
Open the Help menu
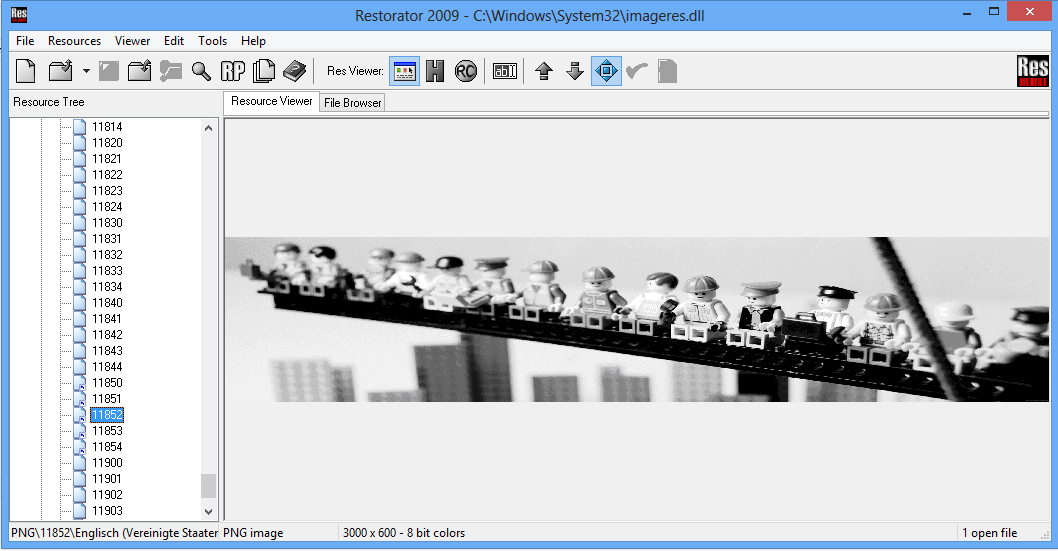click(253, 40)
